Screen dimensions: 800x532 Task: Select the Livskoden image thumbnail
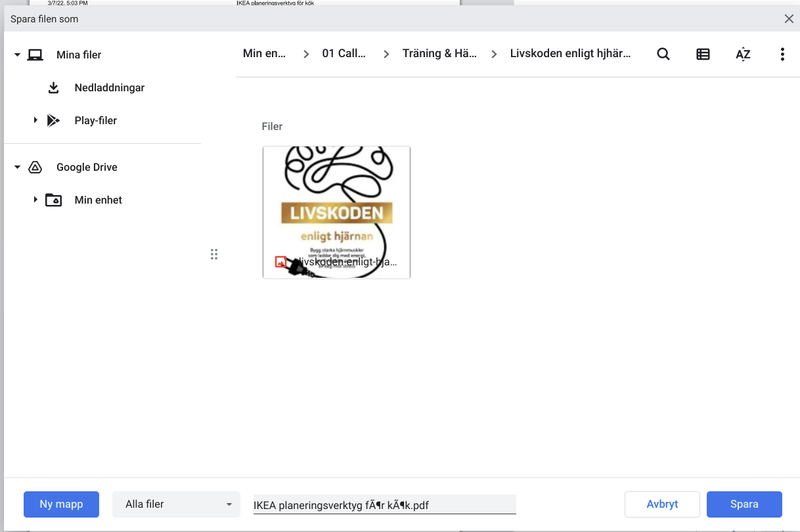pyautogui.click(x=336, y=212)
